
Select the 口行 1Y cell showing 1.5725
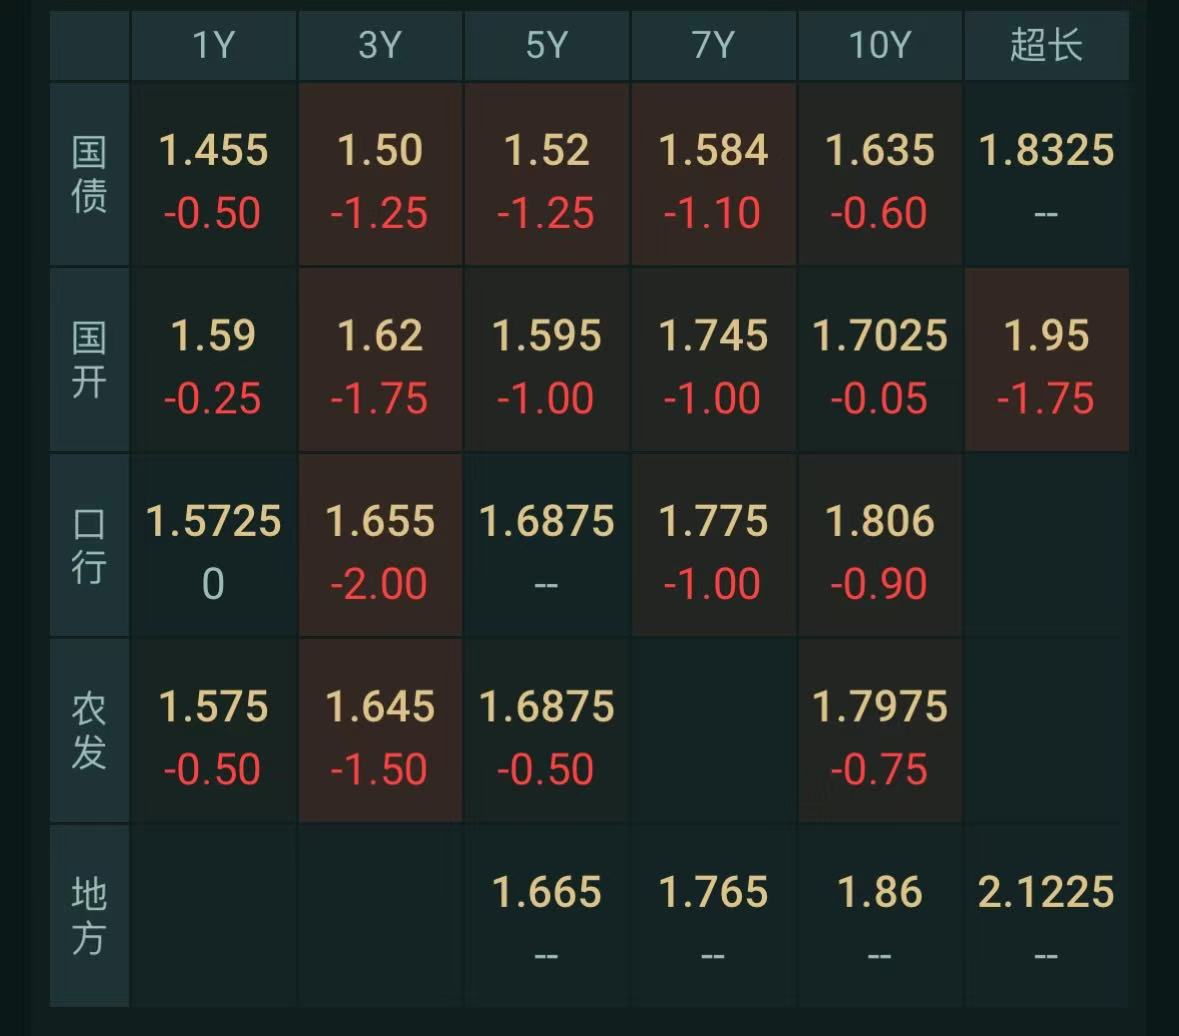click(x=214, y=545)
